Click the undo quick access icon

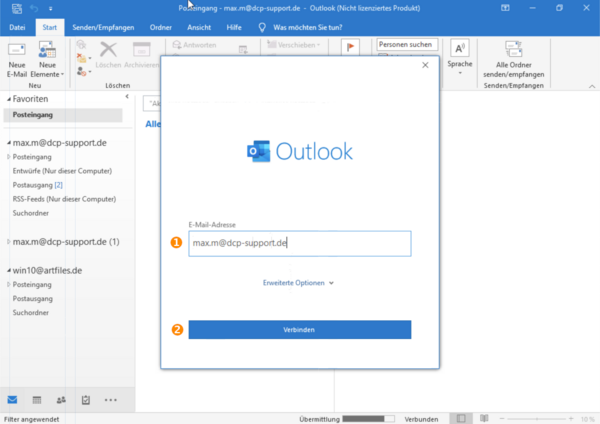[34, 8]
